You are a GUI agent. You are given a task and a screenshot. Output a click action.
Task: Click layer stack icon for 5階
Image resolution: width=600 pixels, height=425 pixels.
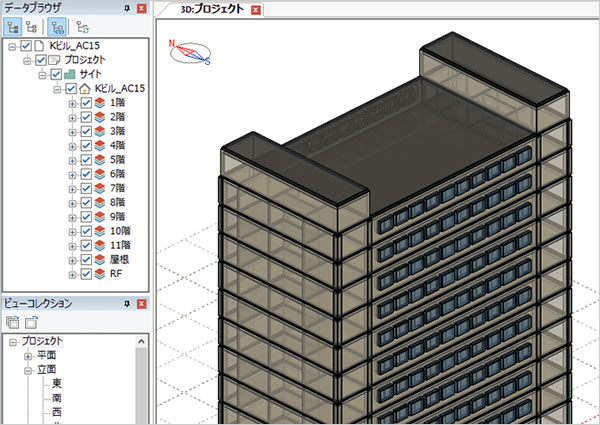pyautogui.click(x=99, y=160)
